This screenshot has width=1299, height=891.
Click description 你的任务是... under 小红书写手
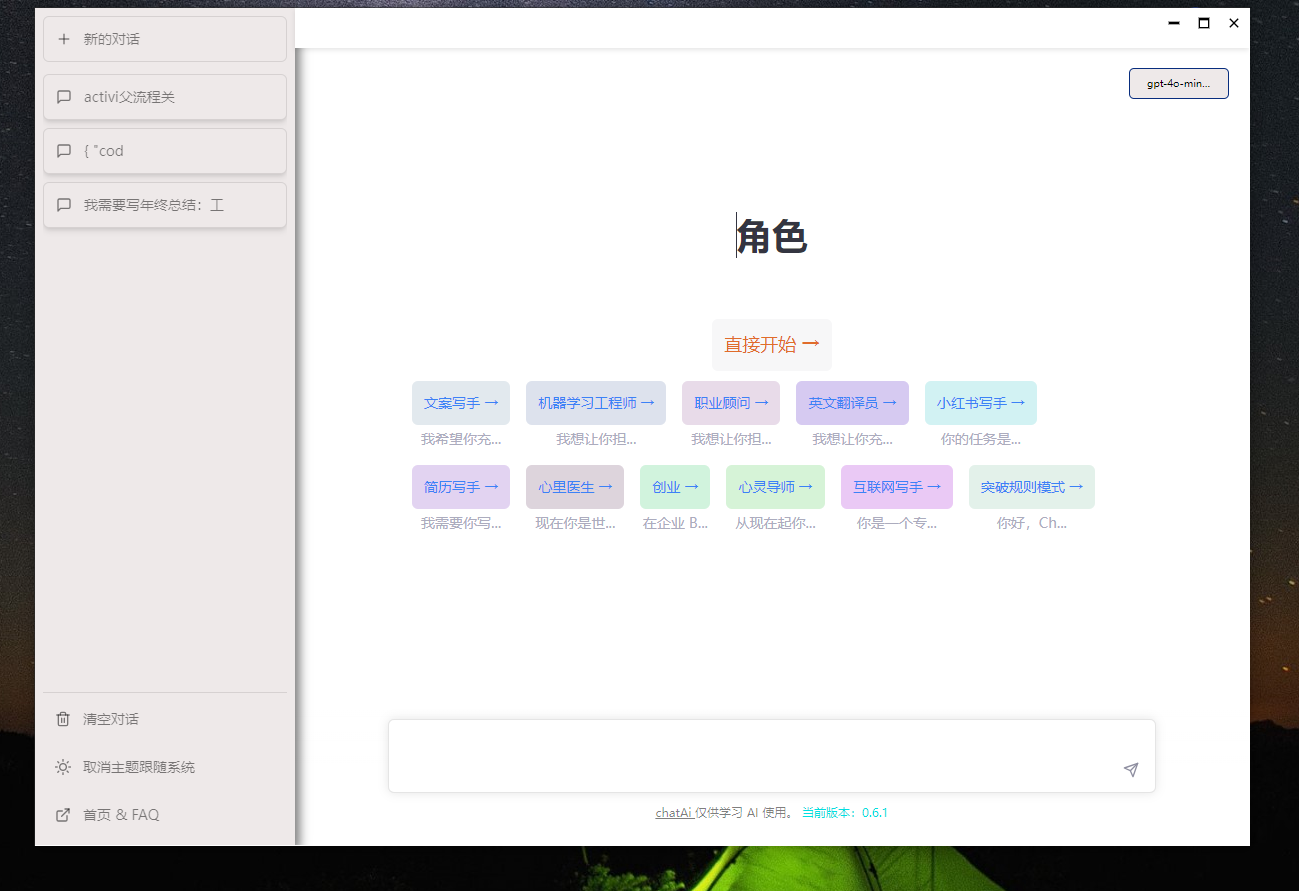pyautogui.click(x=981, y=439)
